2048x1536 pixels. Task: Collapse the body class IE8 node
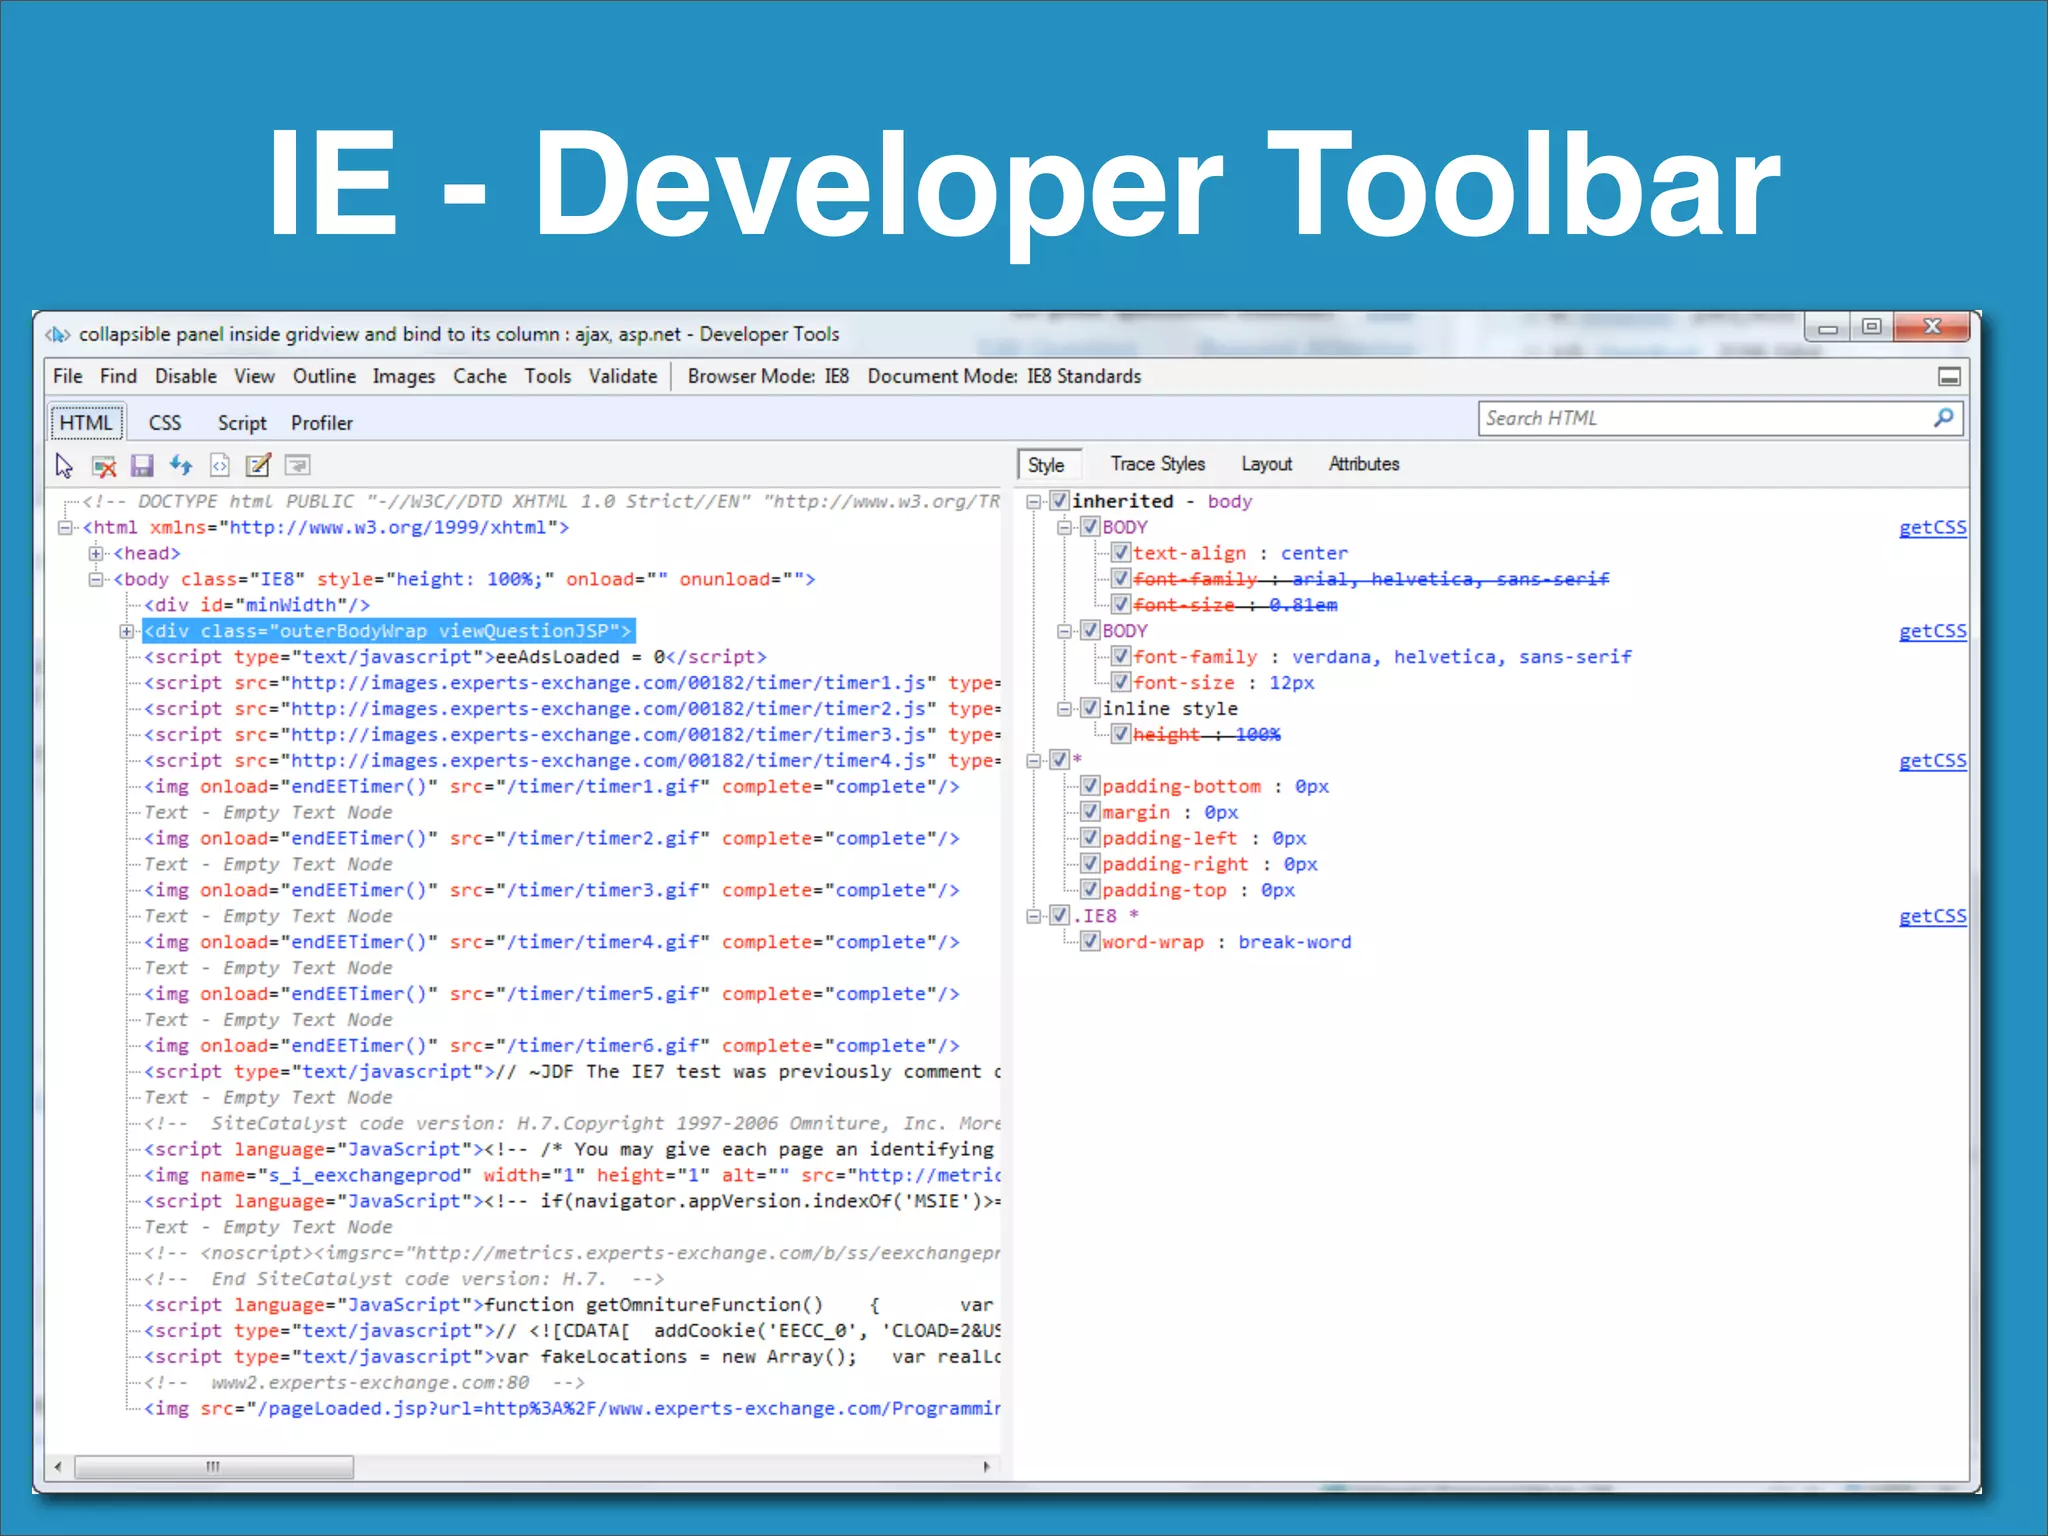[x=96, y=579]
